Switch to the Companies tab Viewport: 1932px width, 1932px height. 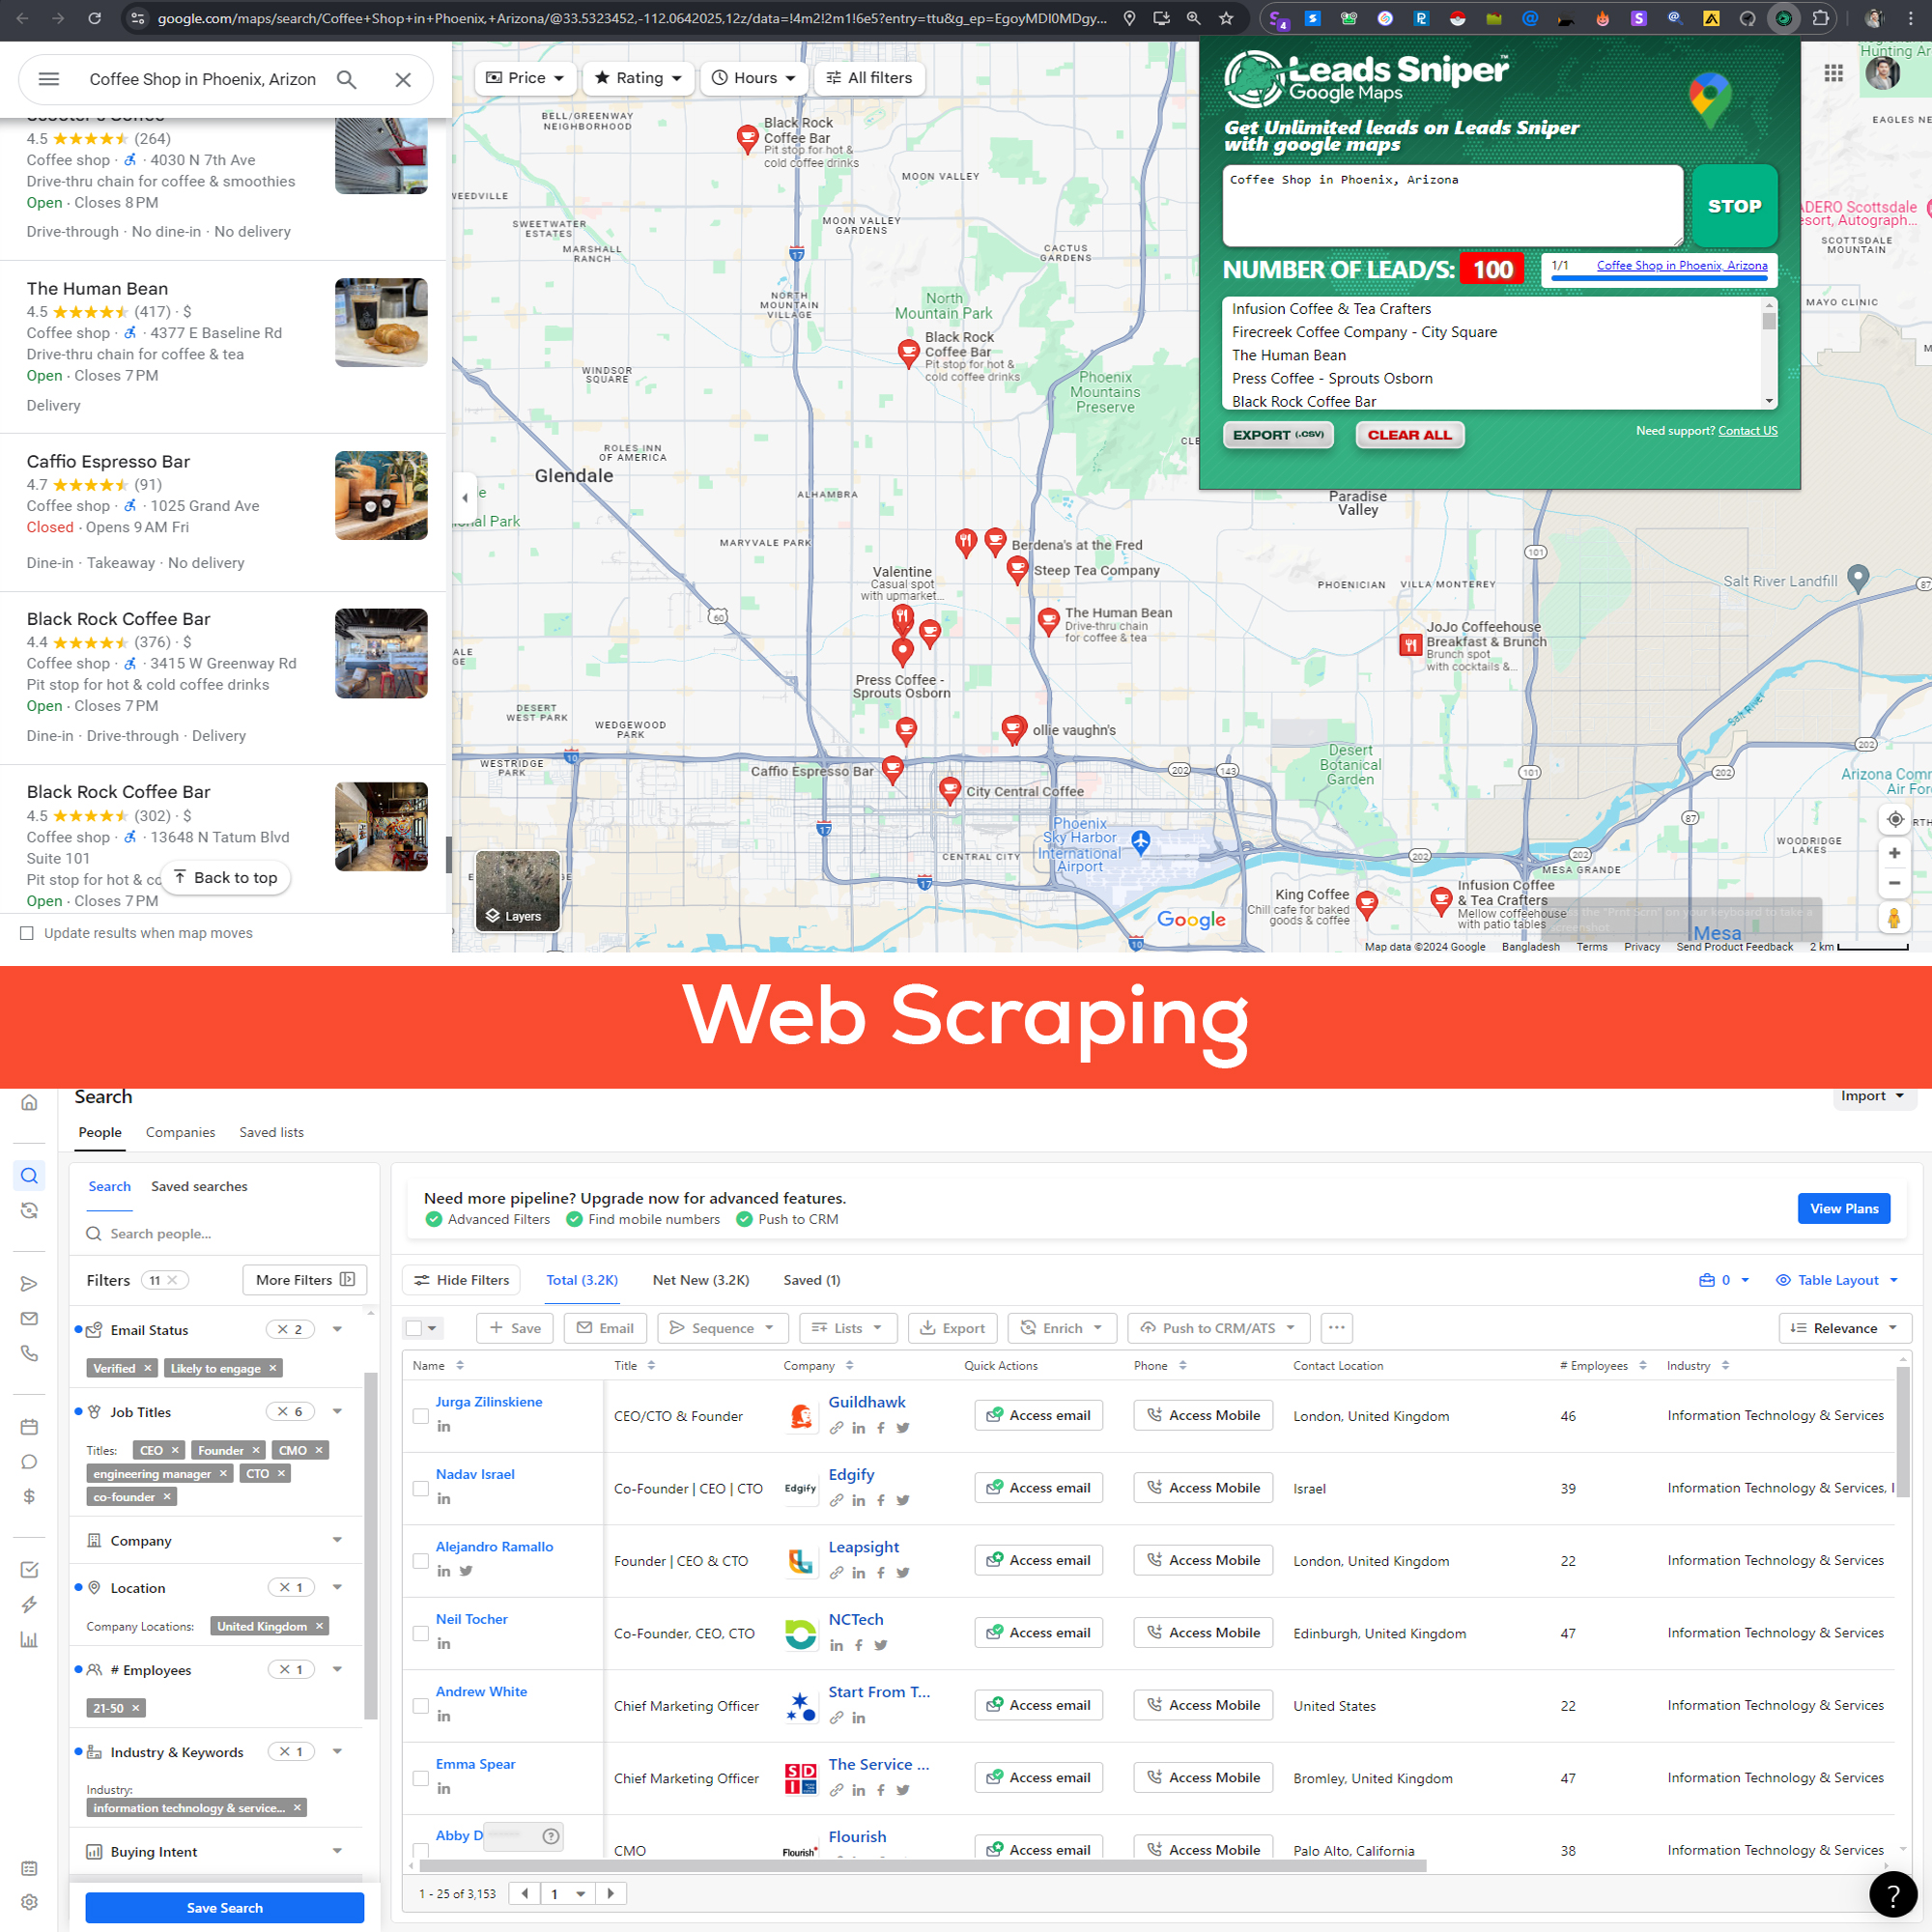tap(180, 1132)
